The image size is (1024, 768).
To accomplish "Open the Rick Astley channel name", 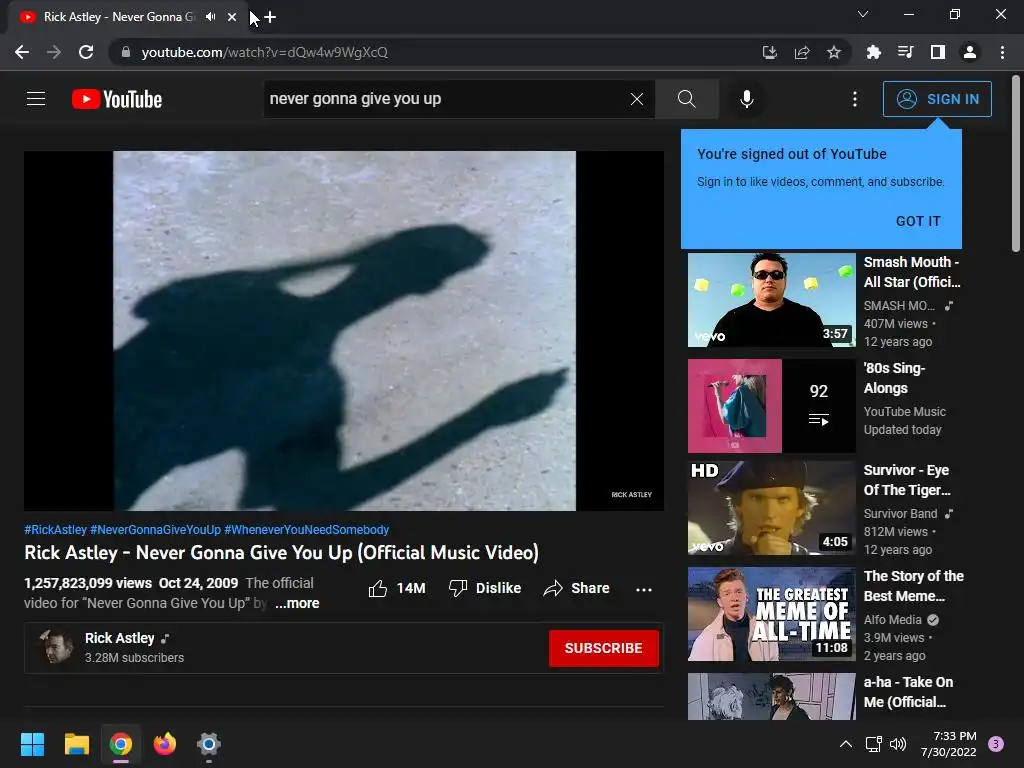I will (x=120, y=638).
